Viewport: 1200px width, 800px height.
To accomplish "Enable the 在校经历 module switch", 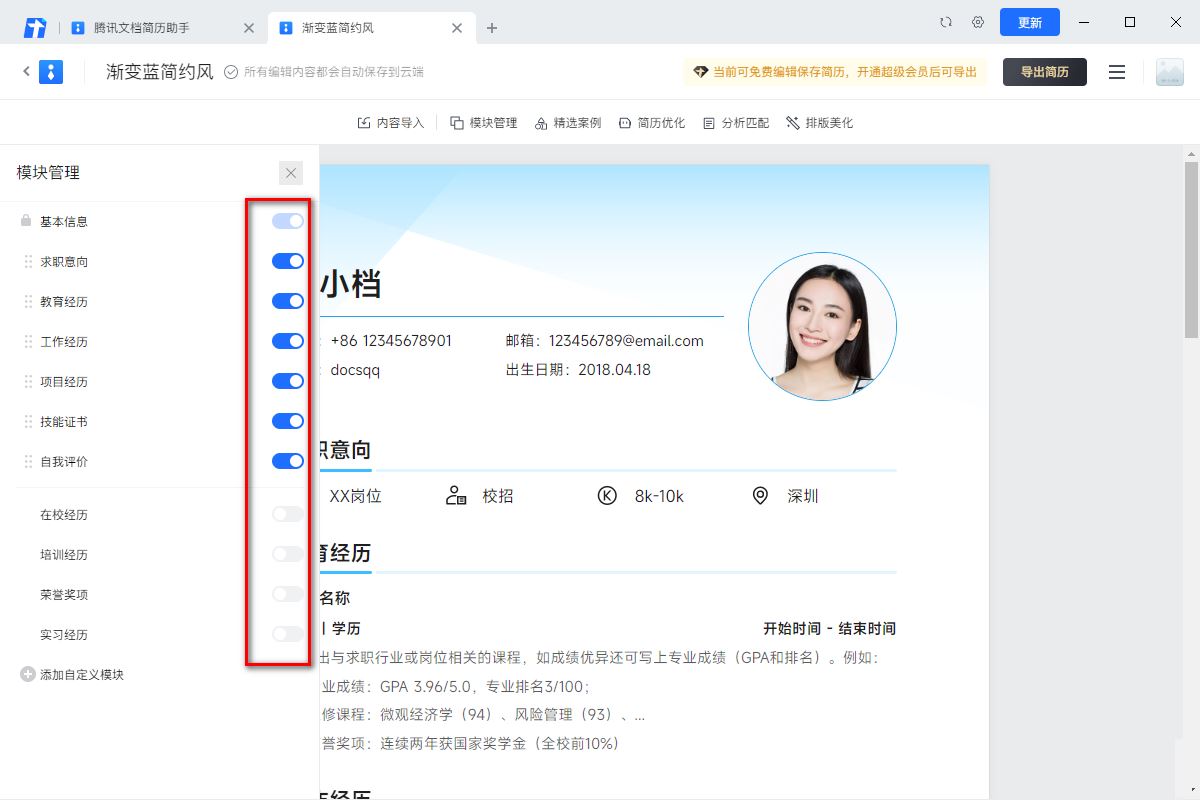I will (x=288, y=514).
